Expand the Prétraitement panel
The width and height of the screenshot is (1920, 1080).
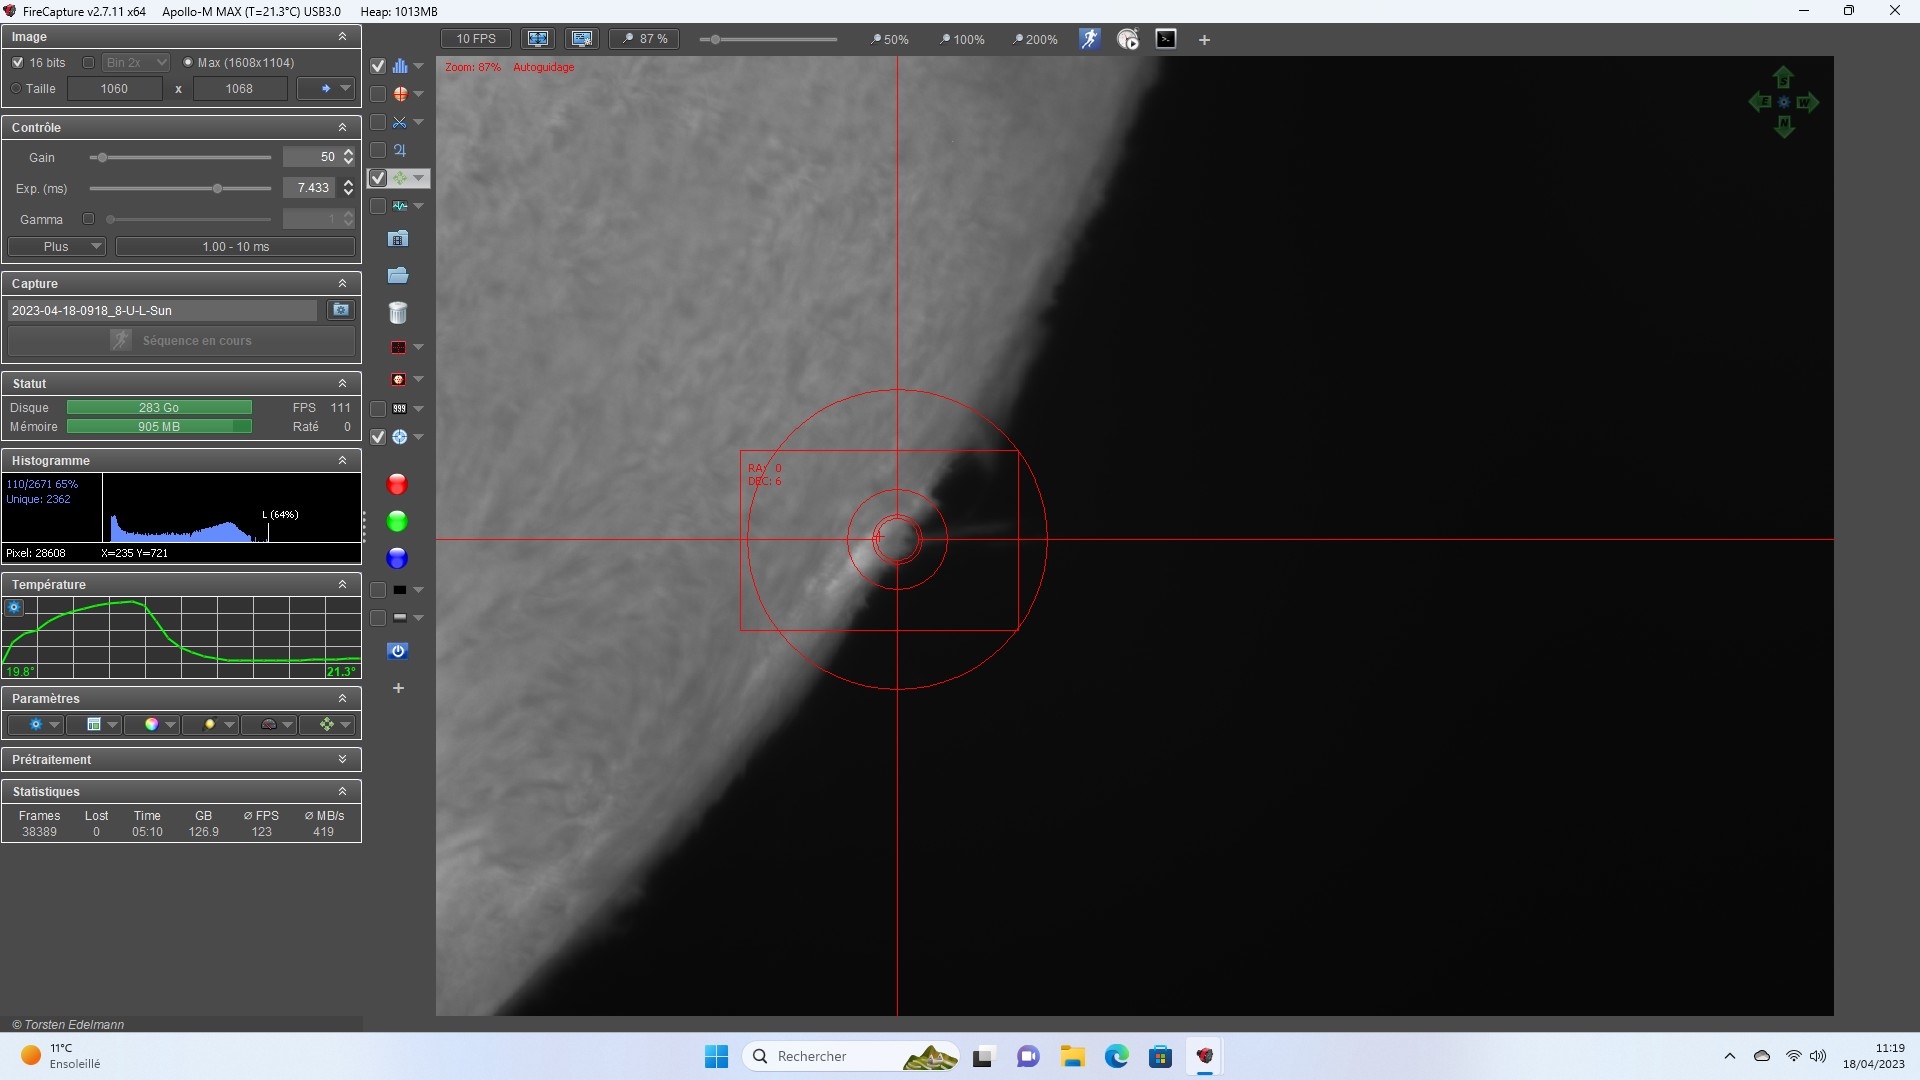point(342,760)
